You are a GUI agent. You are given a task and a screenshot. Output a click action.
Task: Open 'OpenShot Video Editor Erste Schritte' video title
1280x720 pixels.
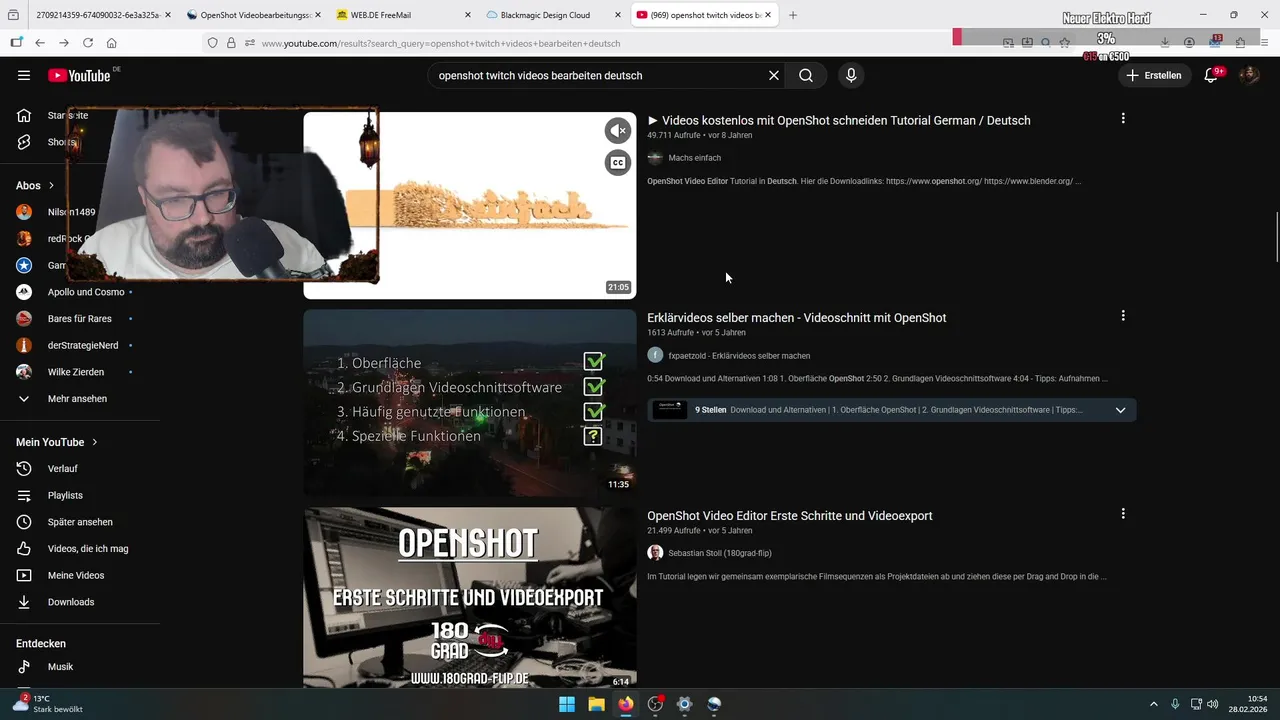(790, 516)
